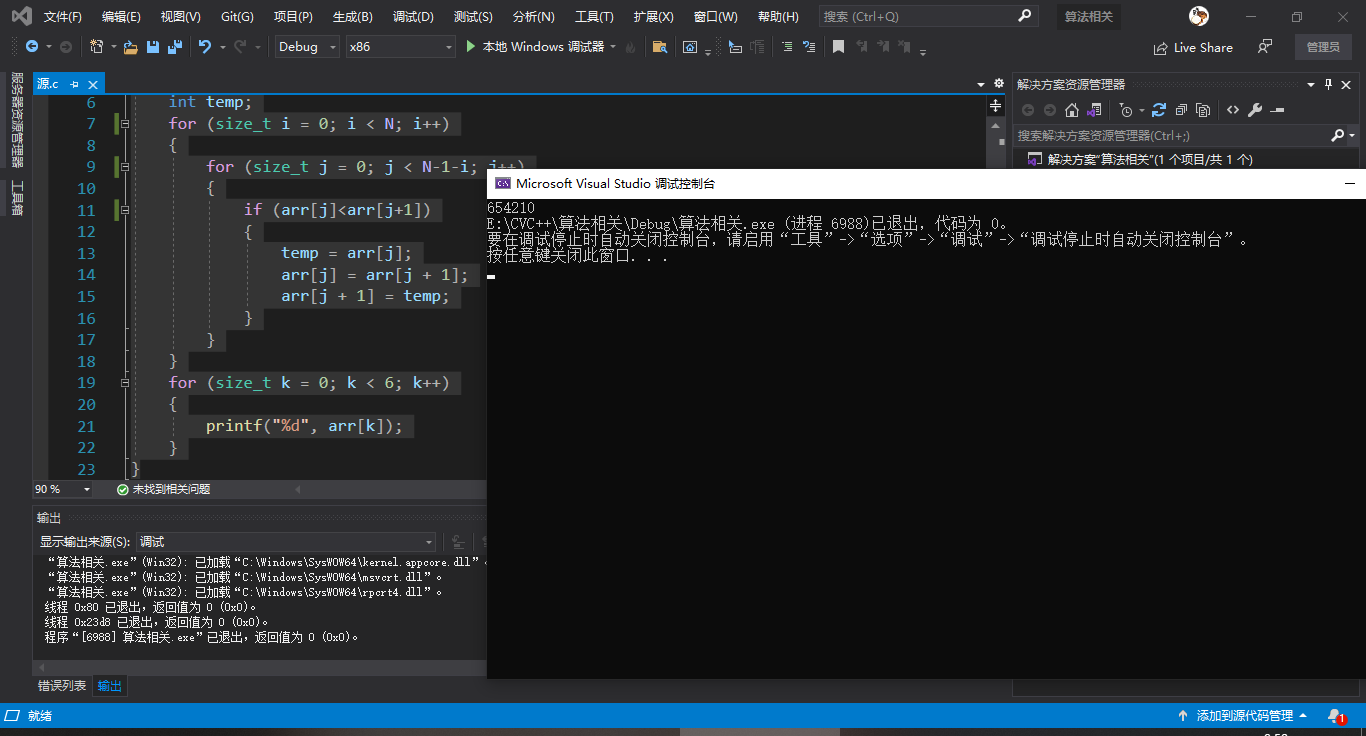The height and width of the screenshot is (736, 1366).
Task: Click the sync with active document icon
Action: 1159,110
